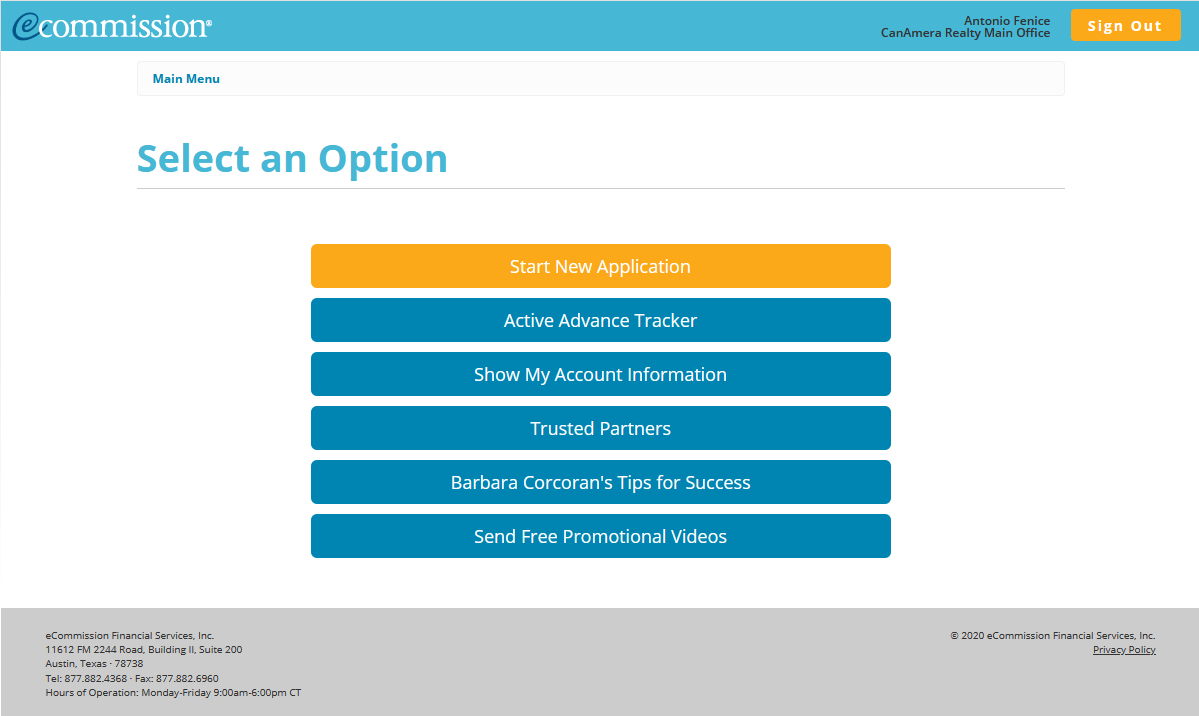View the Trusted Partners page
This screenshot has width=1199, height=716.
600,428
